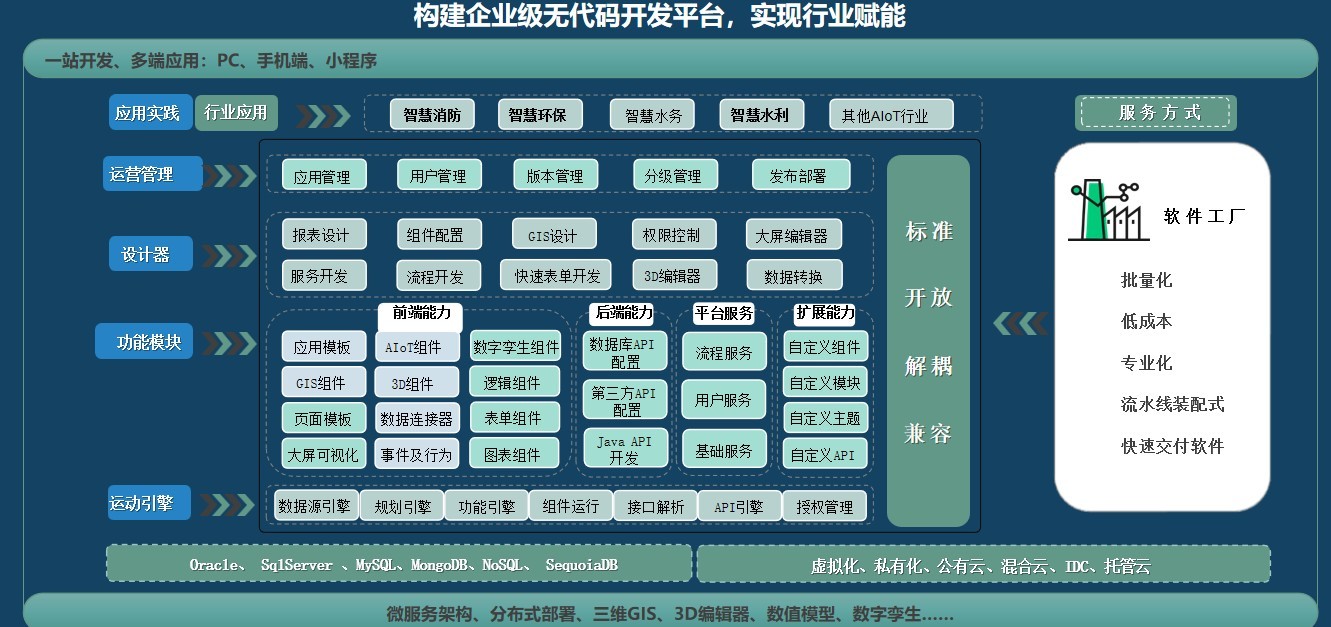Open the 大屏编辑器 box

(x=794, y=235)
